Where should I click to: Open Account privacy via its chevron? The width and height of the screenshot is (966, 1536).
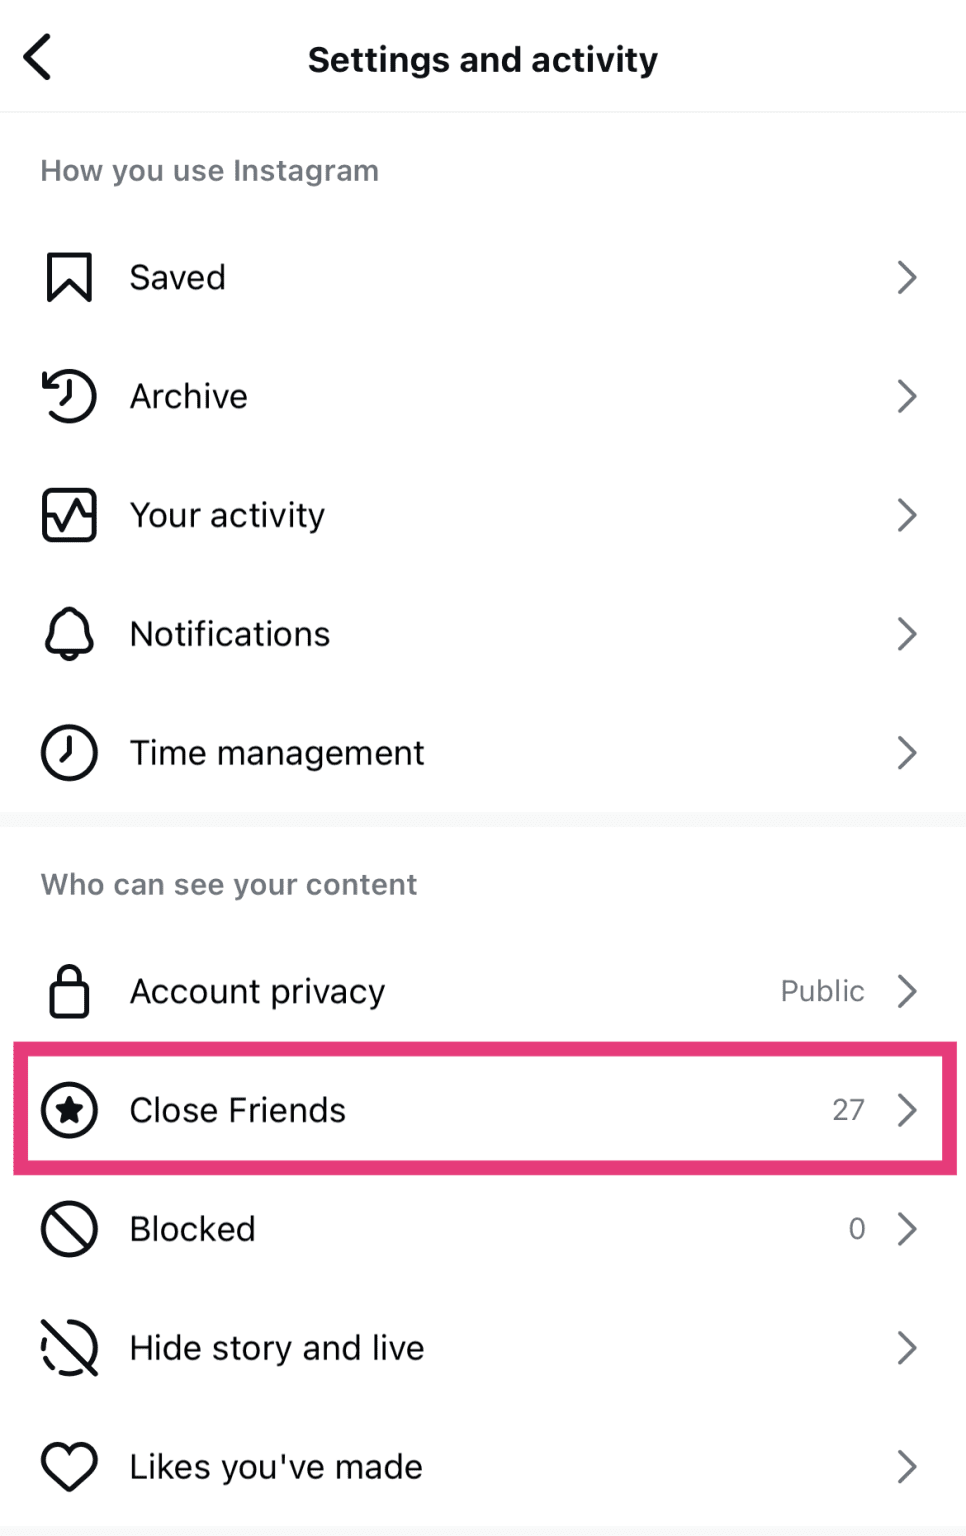point(907,991)
